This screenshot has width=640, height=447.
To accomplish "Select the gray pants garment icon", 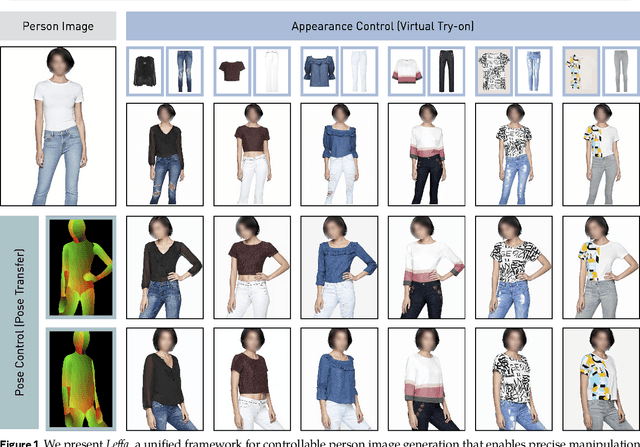I will tap(615, 72).
